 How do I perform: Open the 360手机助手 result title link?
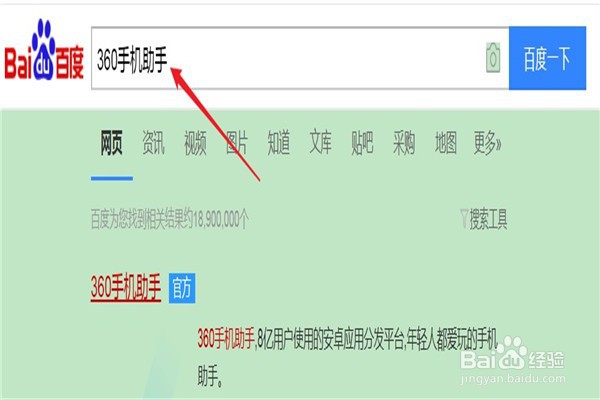click(126, 287)
